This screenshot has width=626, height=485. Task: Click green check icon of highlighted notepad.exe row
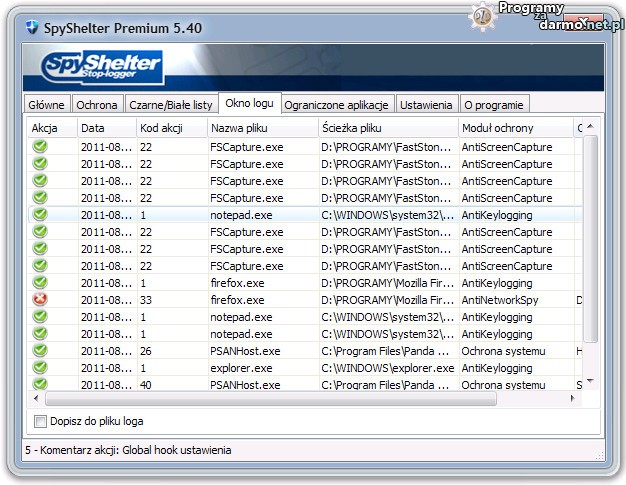[40, 214]
